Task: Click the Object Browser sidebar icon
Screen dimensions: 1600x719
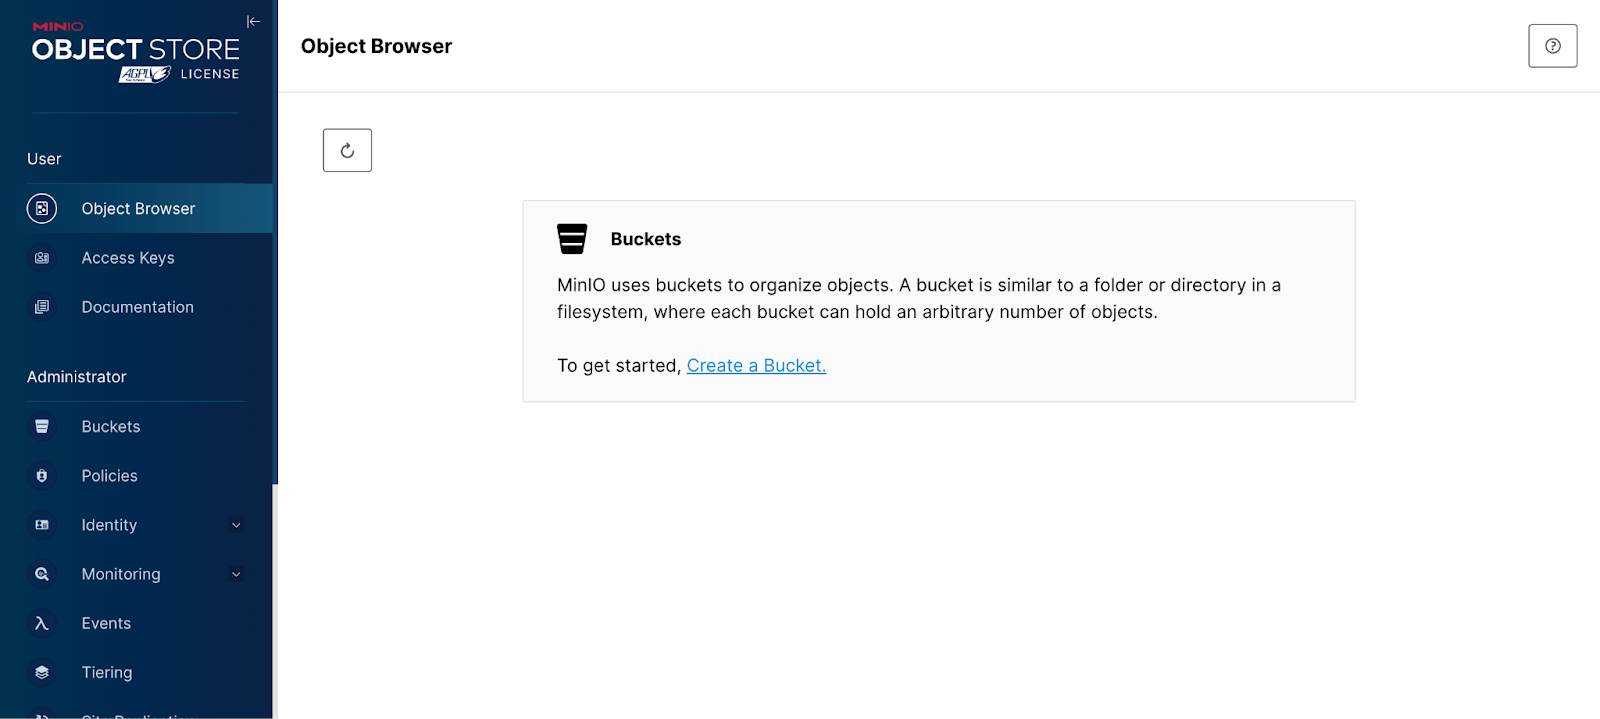Action: 42,209
